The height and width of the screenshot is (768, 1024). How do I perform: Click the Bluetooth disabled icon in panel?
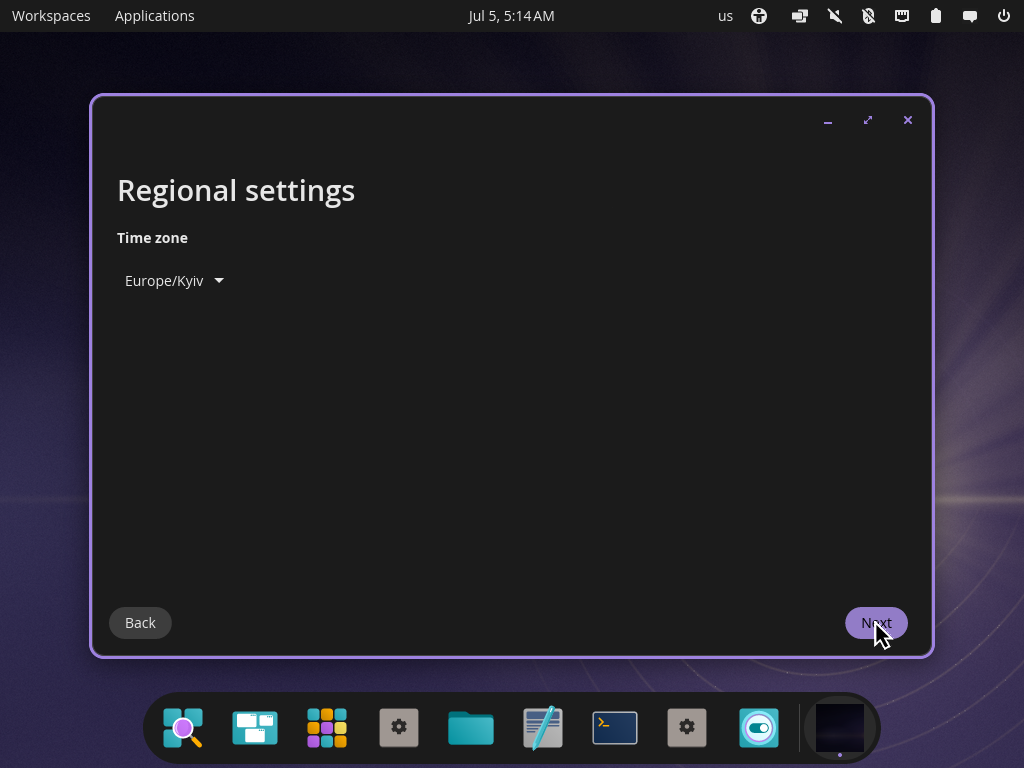[868, 16]
